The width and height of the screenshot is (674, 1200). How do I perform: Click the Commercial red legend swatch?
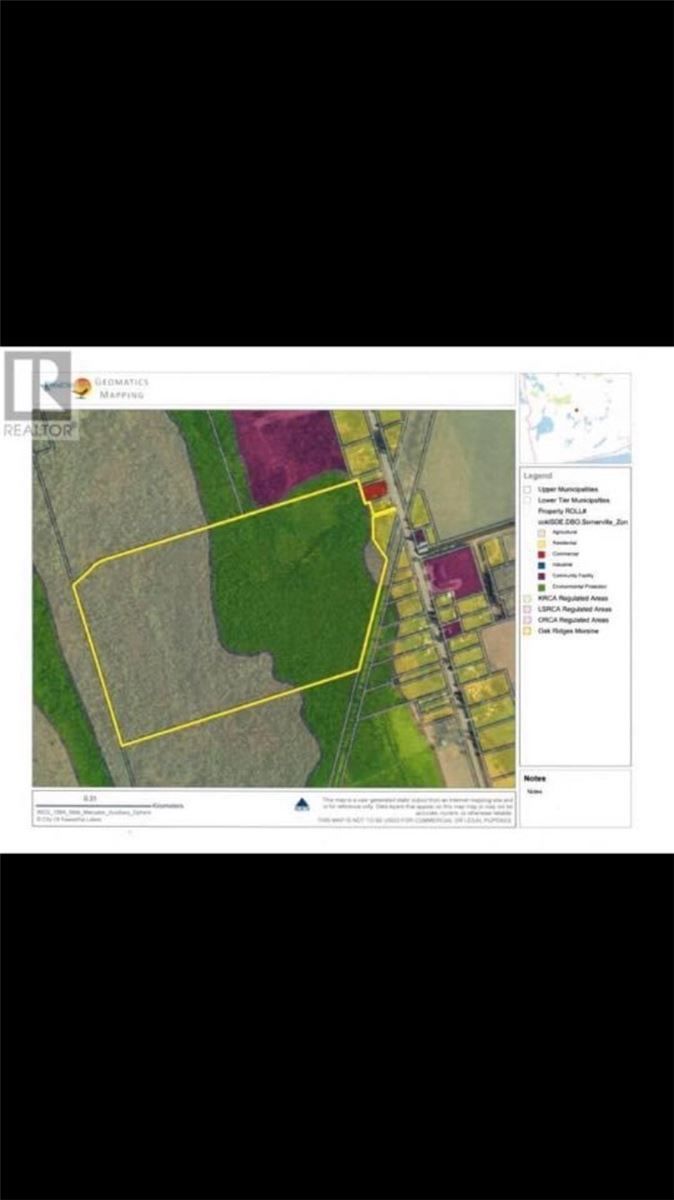pos(542,554)
